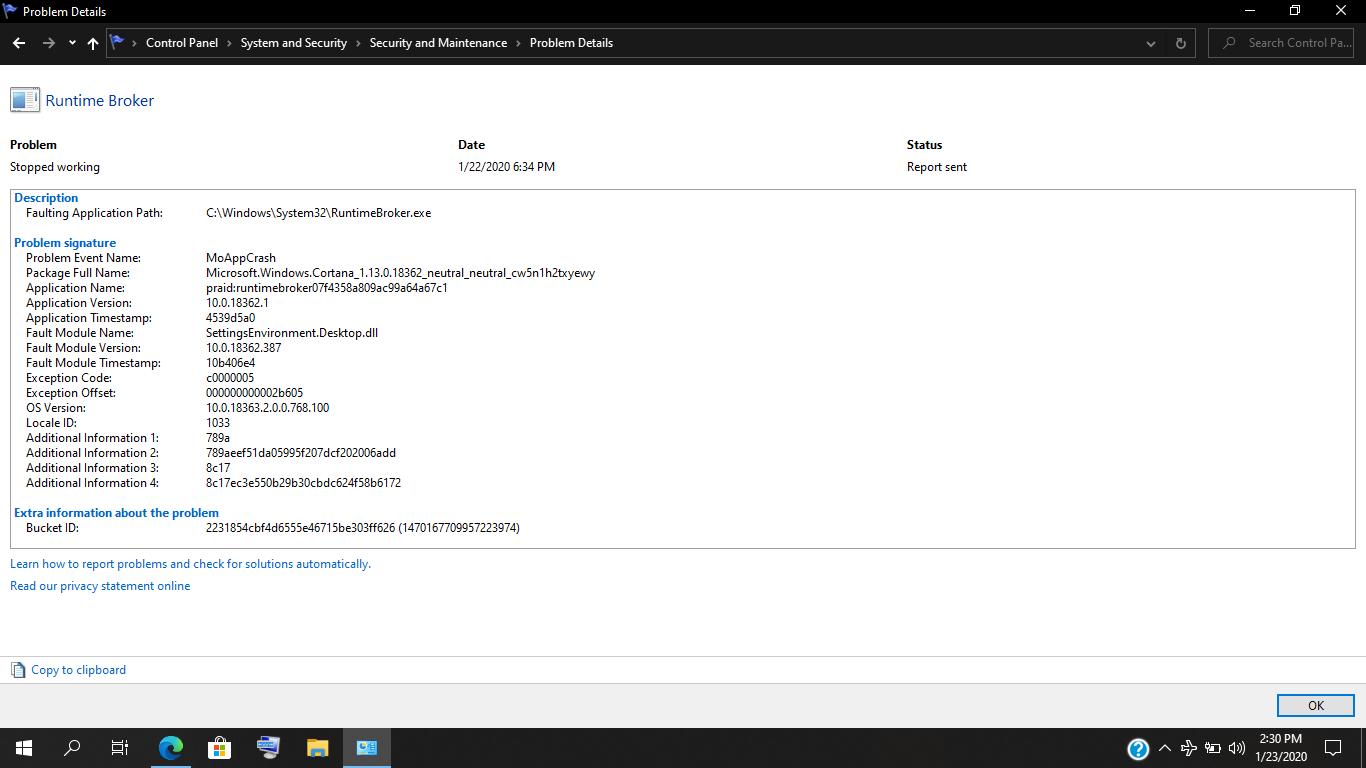Viewport: 1366px width, 768px height.
Task: Select the Bucket ID value
Action: [x=362, y=528]
